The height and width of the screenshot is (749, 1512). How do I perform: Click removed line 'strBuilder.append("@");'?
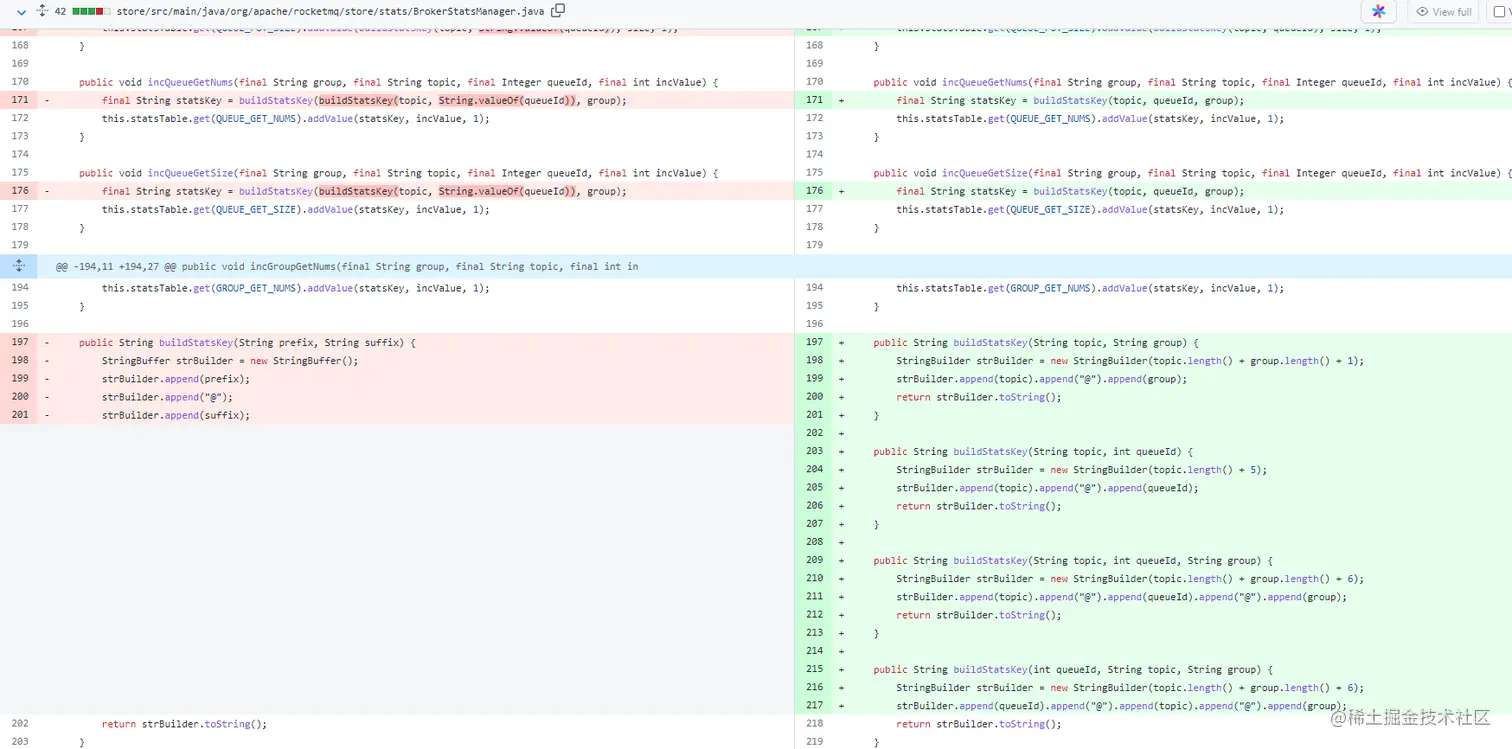(x=167, y=397)
